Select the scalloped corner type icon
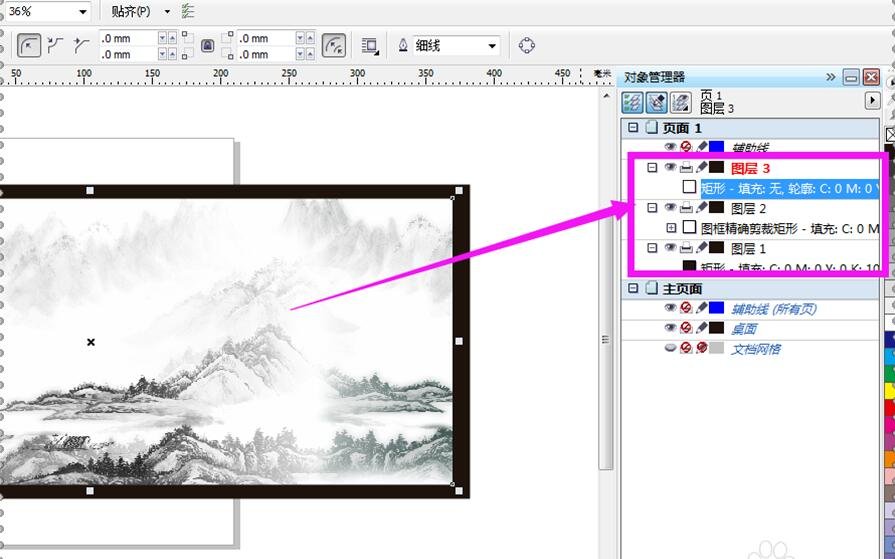 click(x=56, y=45)
